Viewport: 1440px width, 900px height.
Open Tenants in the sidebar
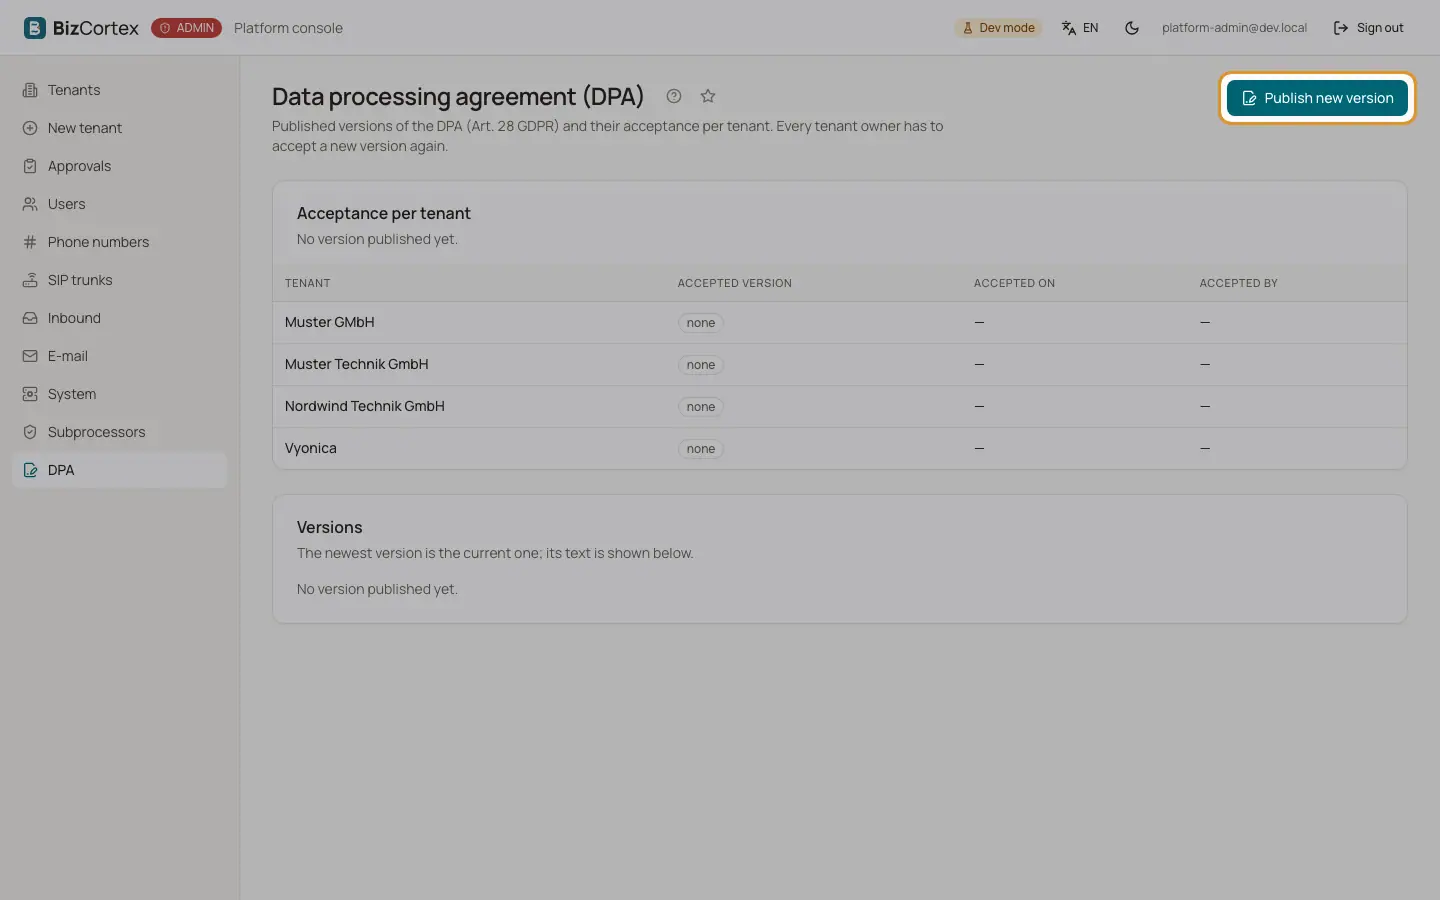(x=120, y=90)
